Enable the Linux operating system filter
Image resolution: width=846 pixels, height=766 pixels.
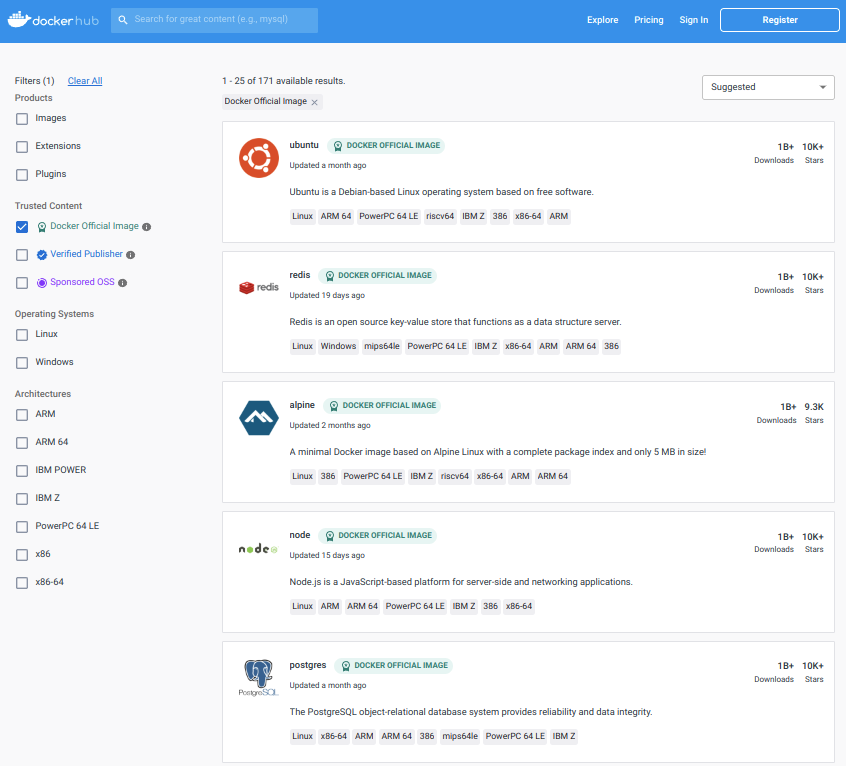[22, 335]
